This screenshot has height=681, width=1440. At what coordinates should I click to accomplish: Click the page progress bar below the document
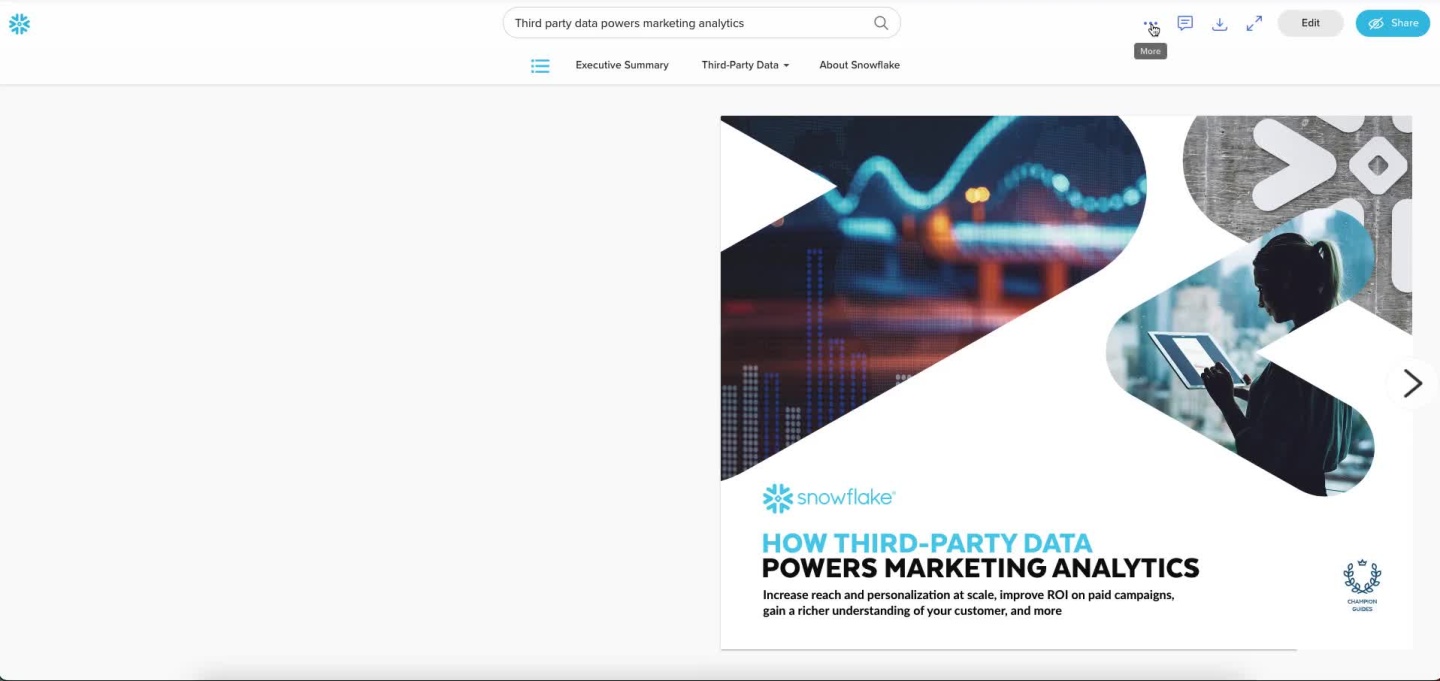[1008, 649]
